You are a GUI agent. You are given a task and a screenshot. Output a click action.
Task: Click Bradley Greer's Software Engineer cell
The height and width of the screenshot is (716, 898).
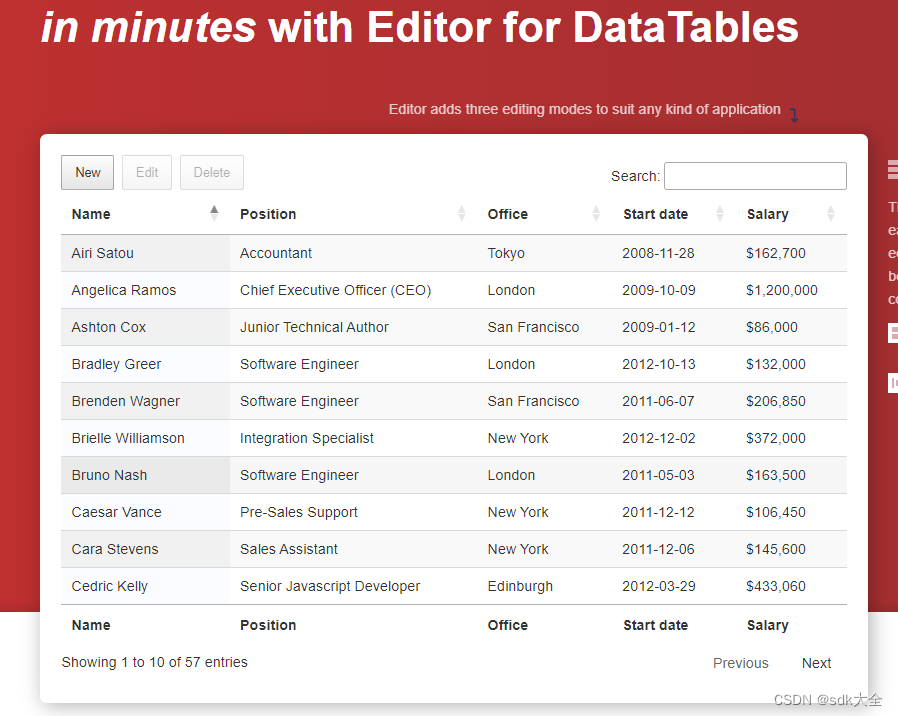353,364
